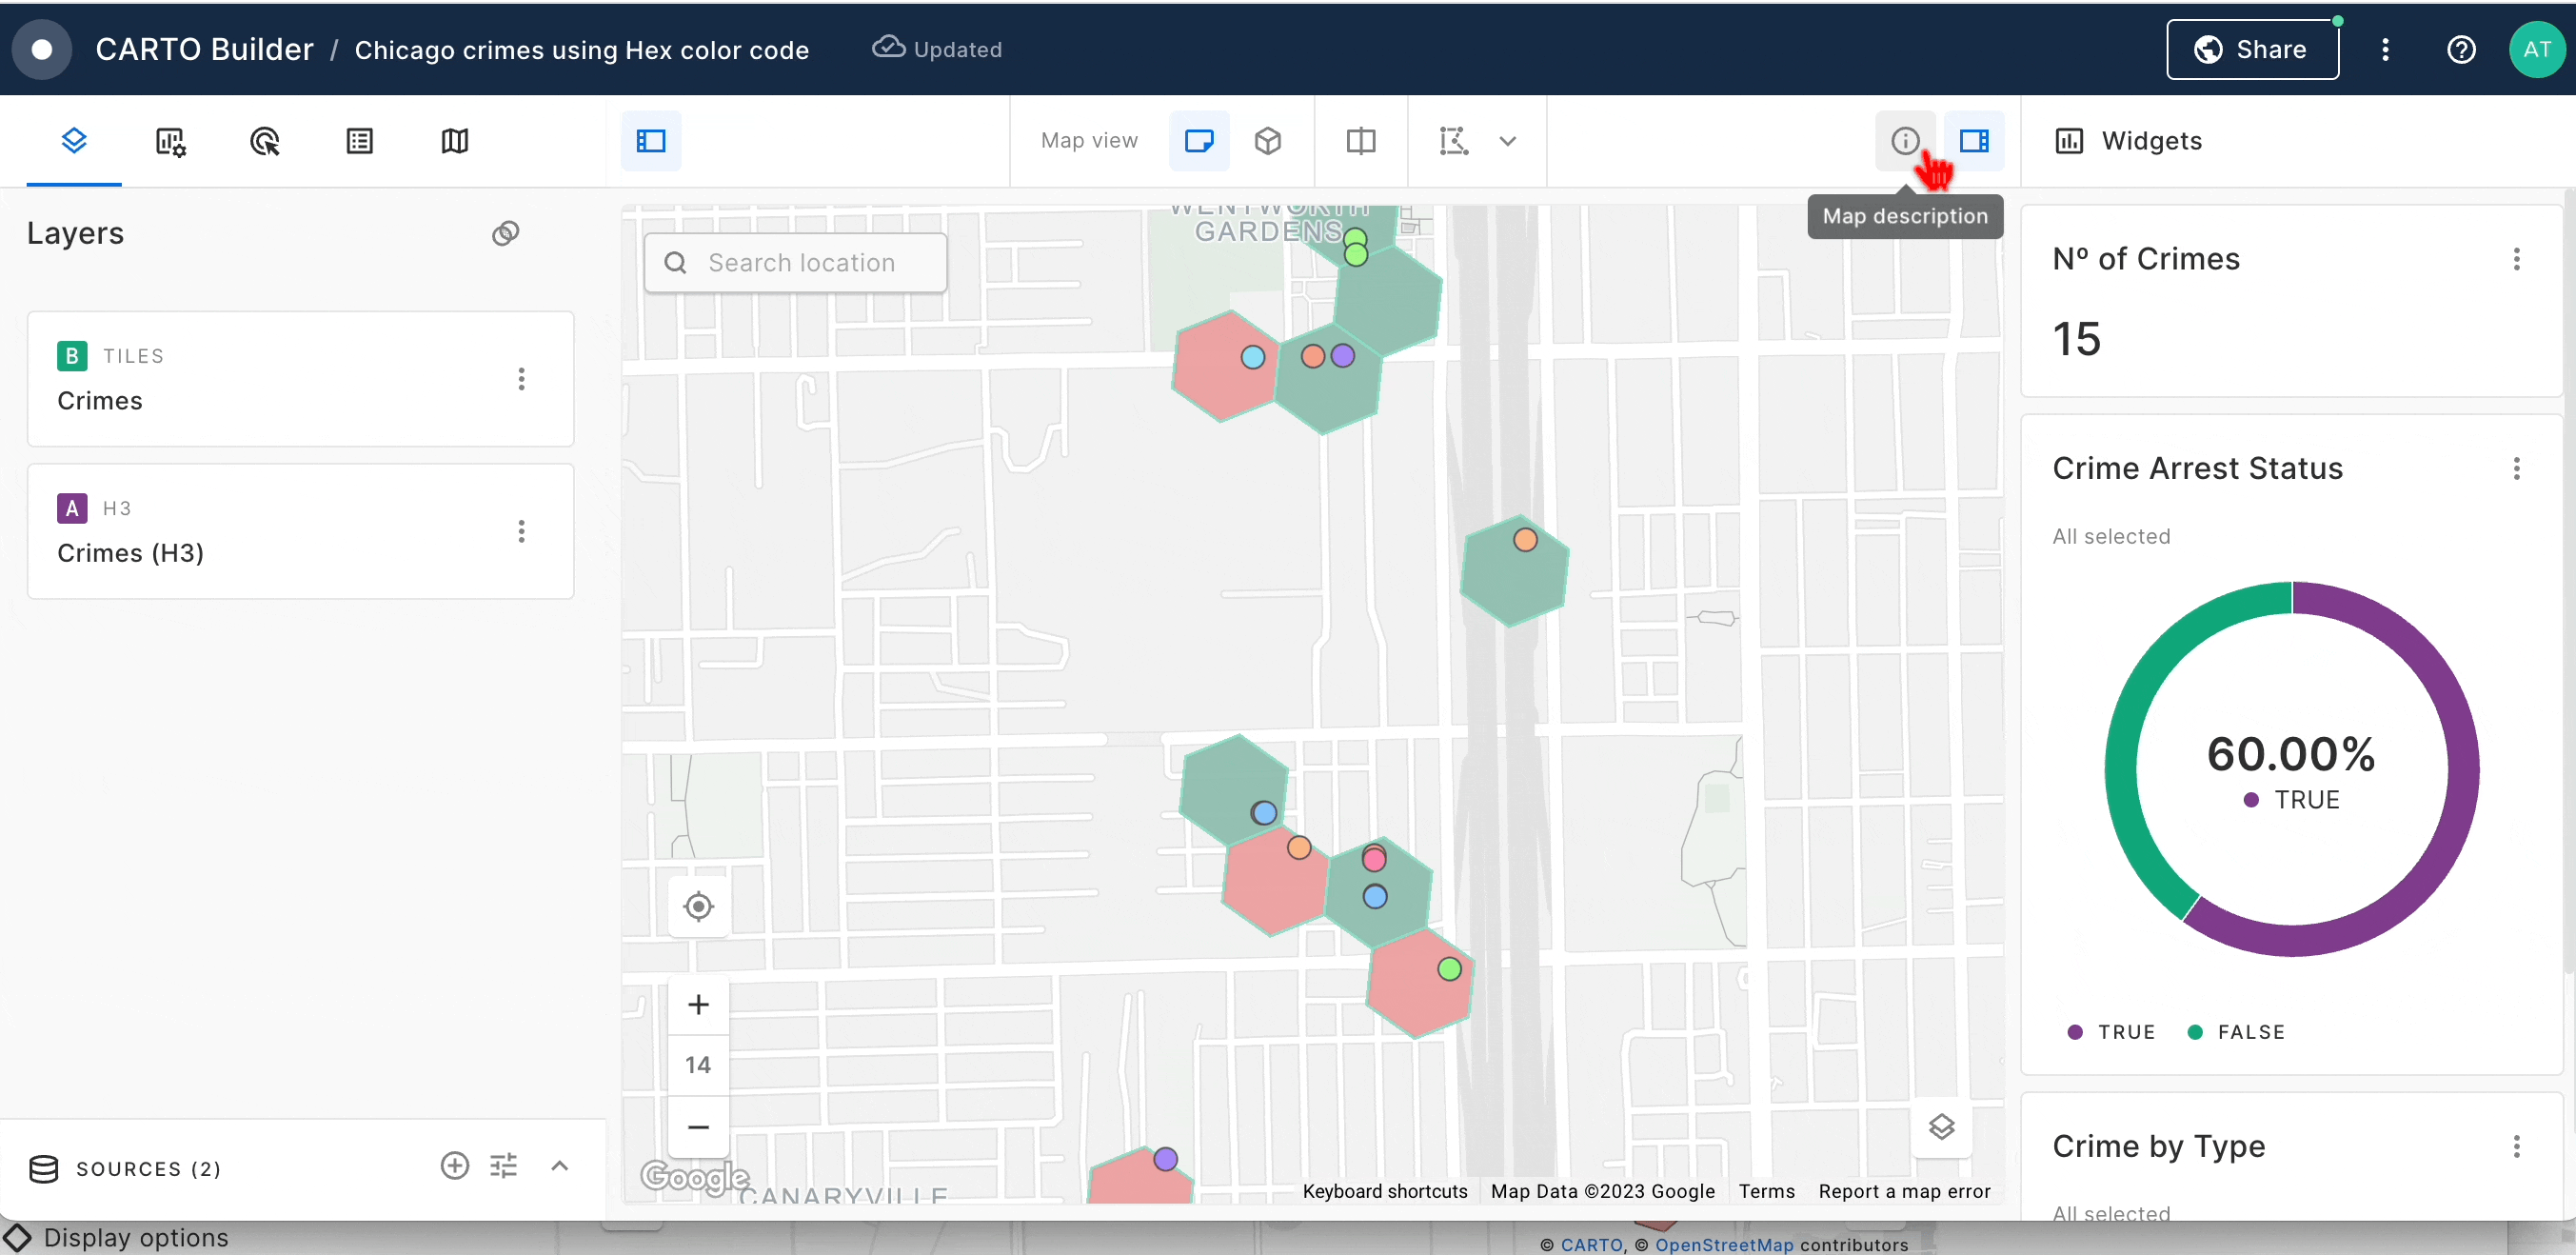This screenshot has width=2576, height=1255.
Task: Click the Display options diamond icon
Action: [x=17, y=1237]
